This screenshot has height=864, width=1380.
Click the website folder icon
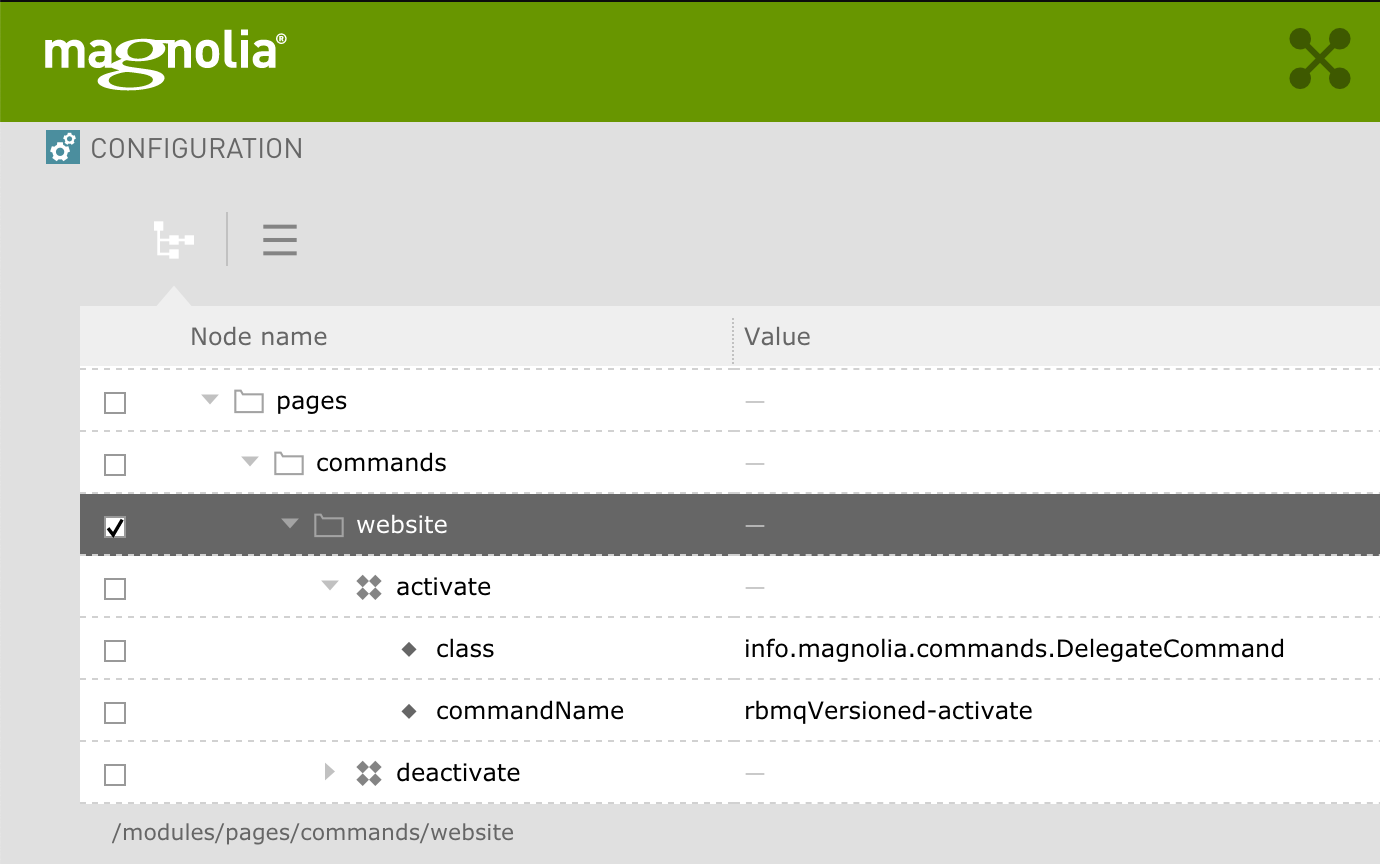(x=329, y=526)
